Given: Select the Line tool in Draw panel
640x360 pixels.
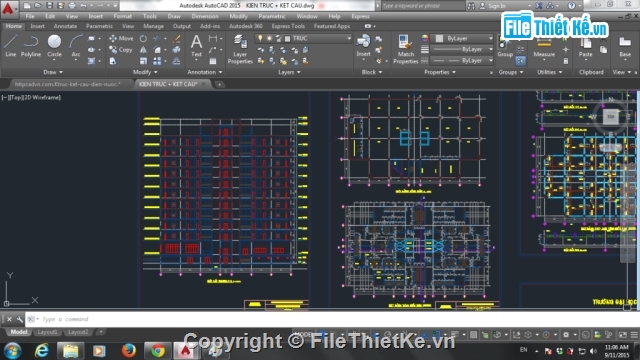Looking at the screenshot, I should tap(11, 46).
